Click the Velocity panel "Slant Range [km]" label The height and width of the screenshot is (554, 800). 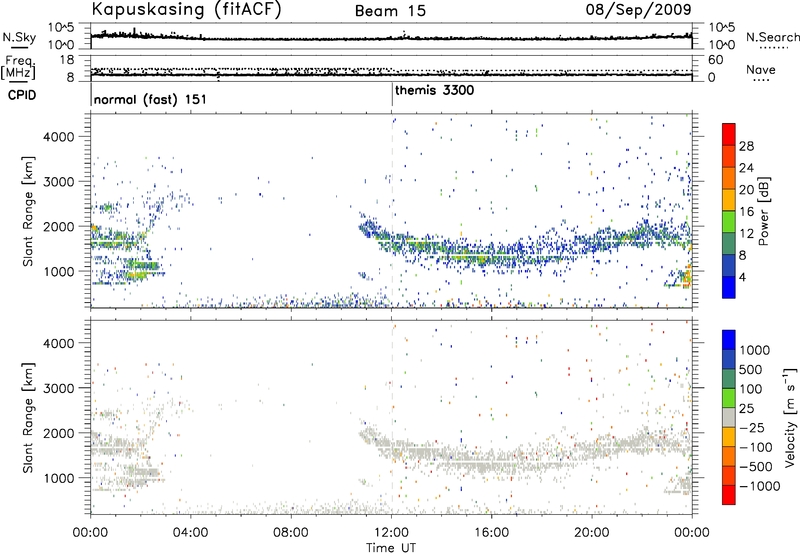click(28, 418)
